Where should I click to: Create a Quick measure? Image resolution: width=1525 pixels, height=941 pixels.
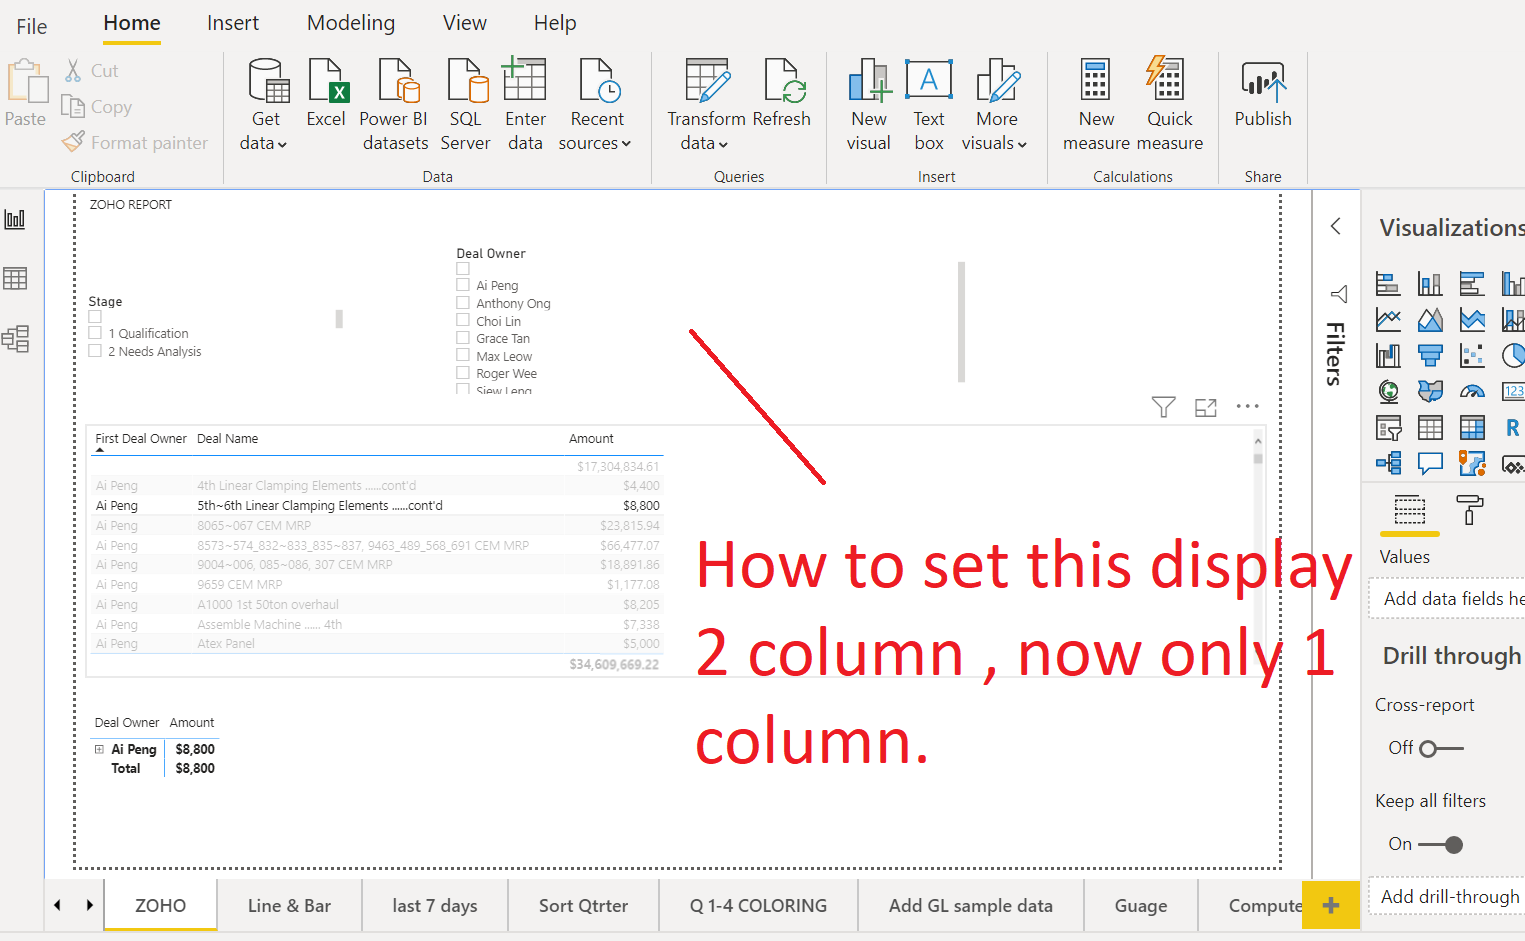tap(1169, 105)
